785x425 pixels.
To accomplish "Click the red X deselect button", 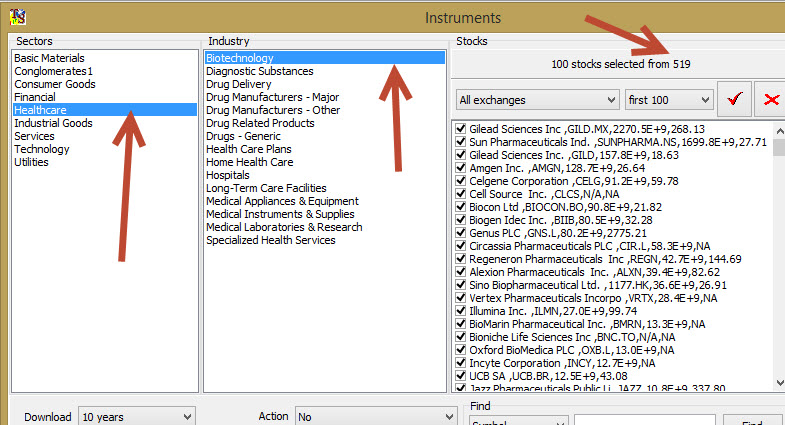I will pos(771,99).
